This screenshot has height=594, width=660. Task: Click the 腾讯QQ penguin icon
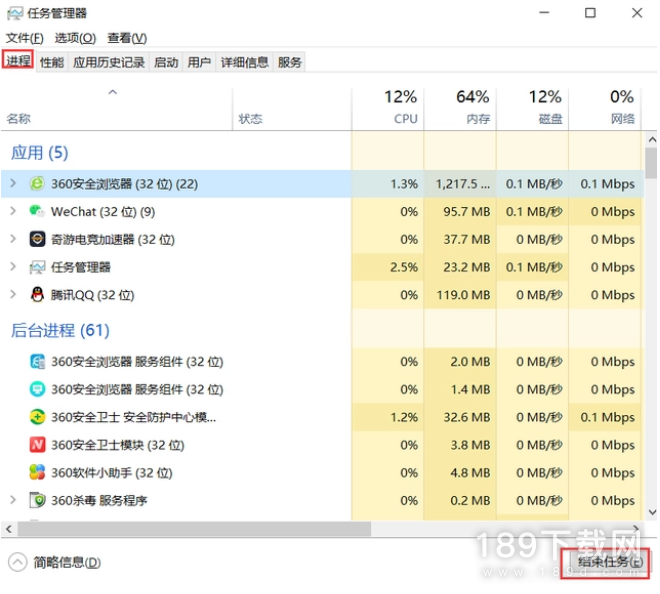point(37,295)
